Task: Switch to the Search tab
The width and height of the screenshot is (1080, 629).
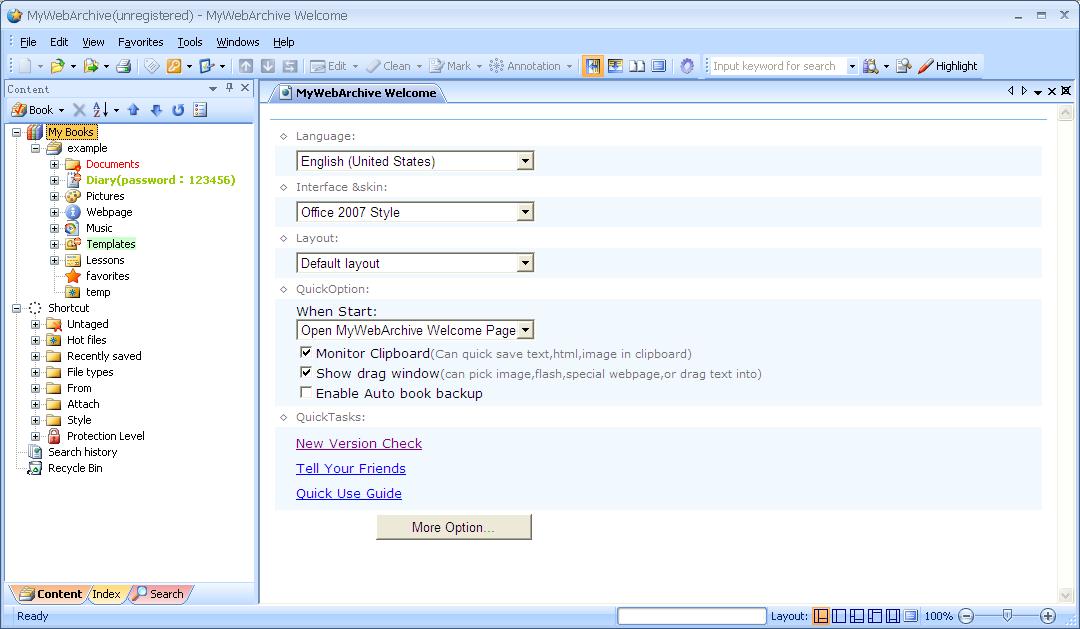Action: 160,594
